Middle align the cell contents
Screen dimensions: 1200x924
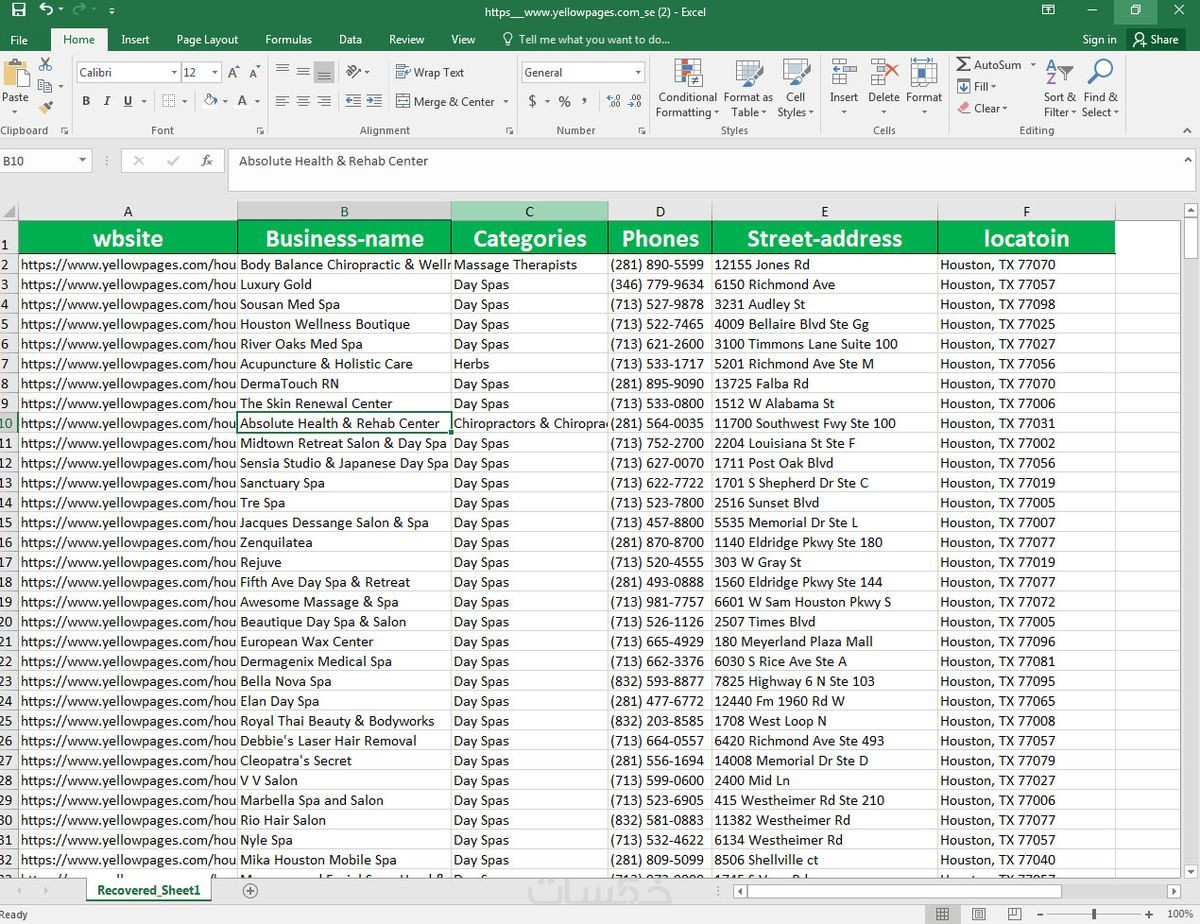(303, 72)
